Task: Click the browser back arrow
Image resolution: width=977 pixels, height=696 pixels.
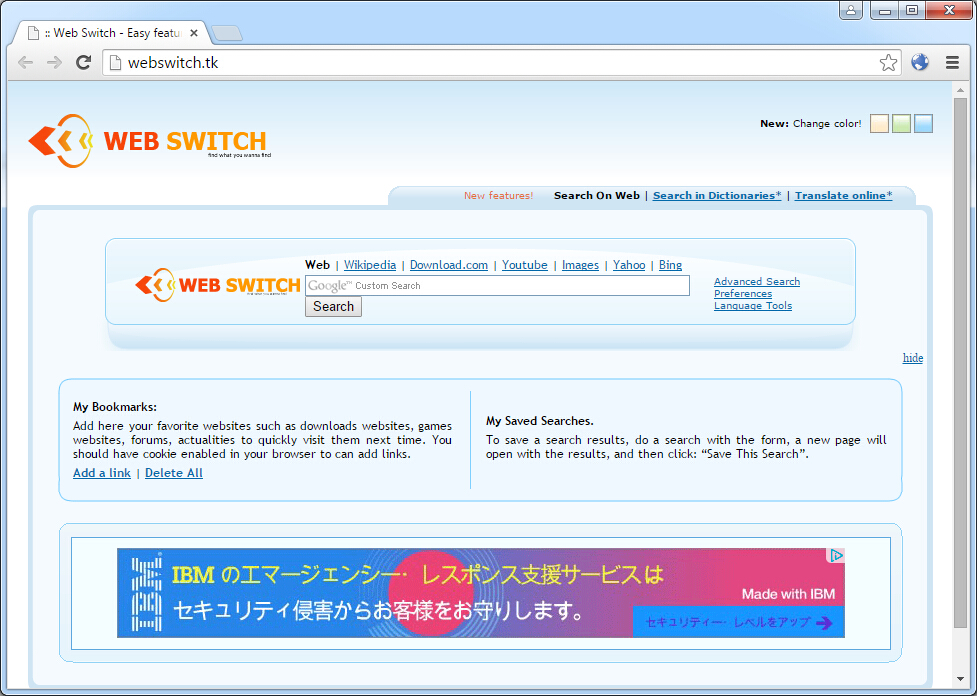Action: click(x=26, y=62)
